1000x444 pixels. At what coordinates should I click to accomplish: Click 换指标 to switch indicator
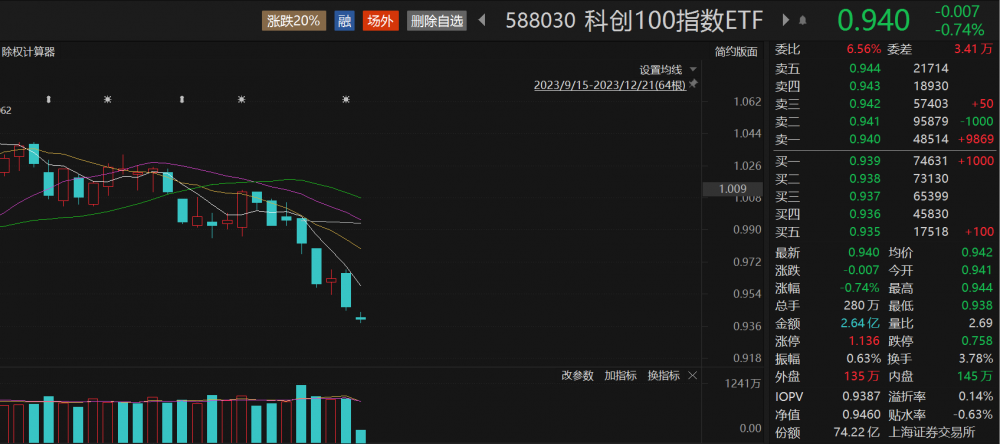tap(664, 376)
